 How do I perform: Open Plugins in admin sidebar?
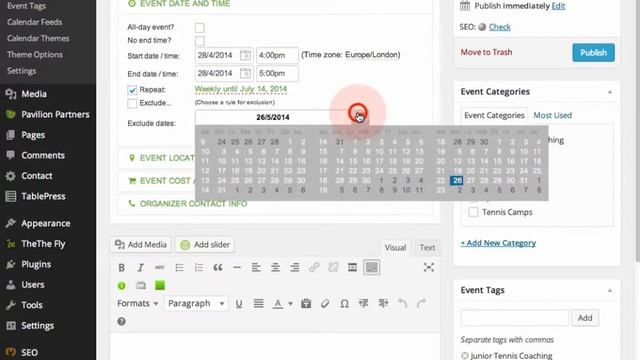(36, 264)
